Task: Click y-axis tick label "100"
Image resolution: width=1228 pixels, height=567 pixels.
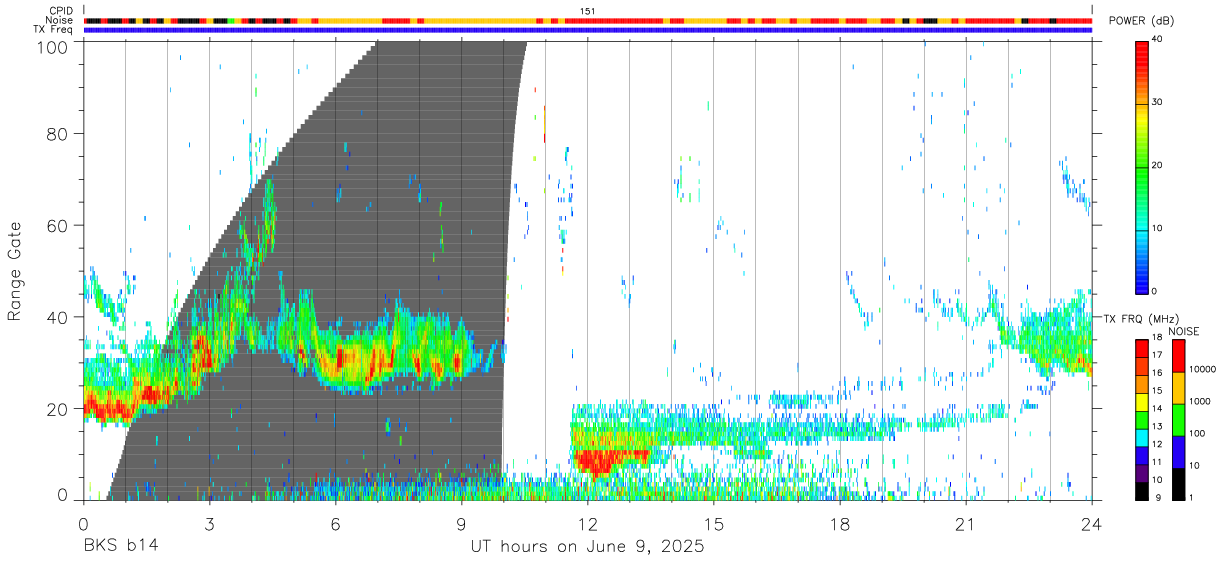Action: click(53, 47)
